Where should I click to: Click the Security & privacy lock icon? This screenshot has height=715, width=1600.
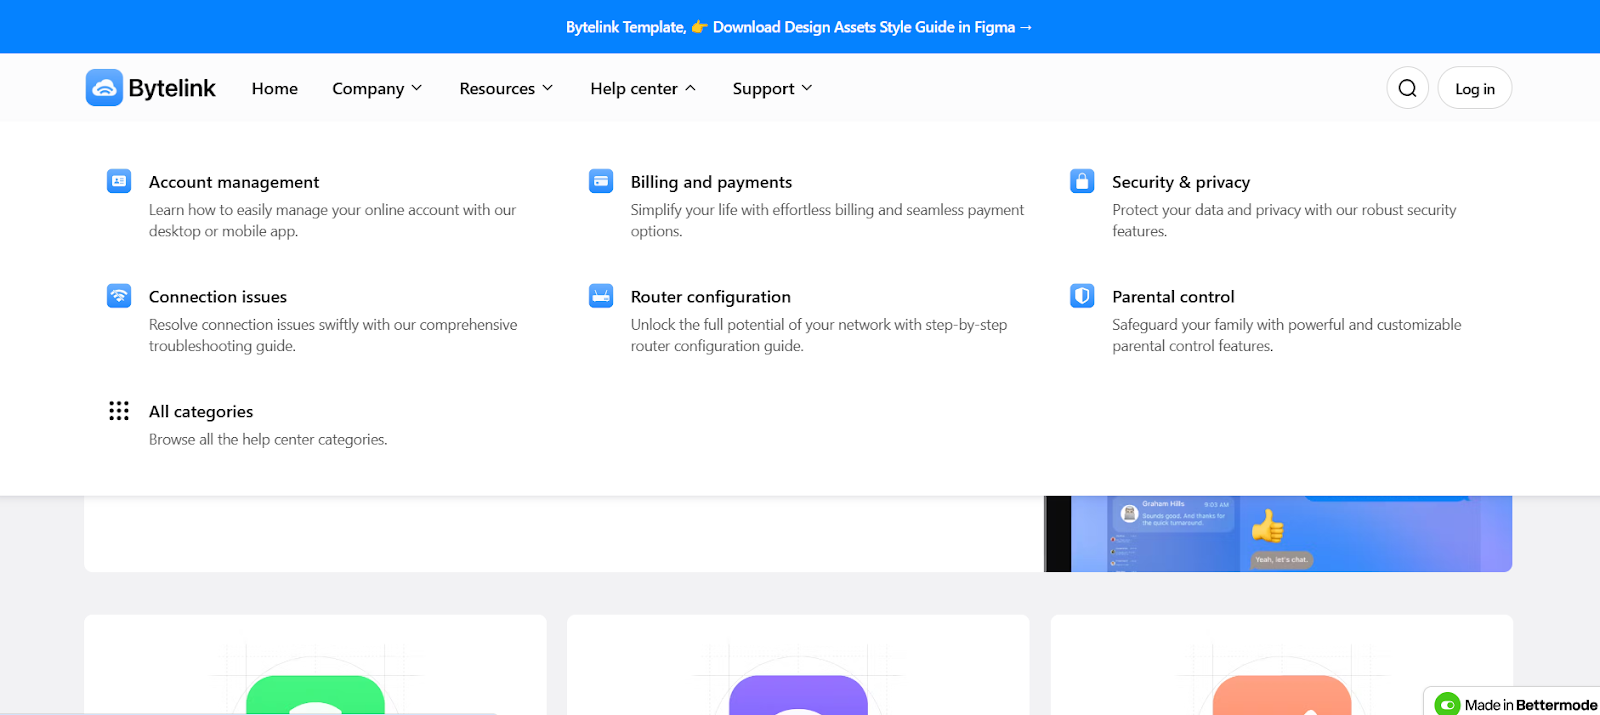[1082, 181]
